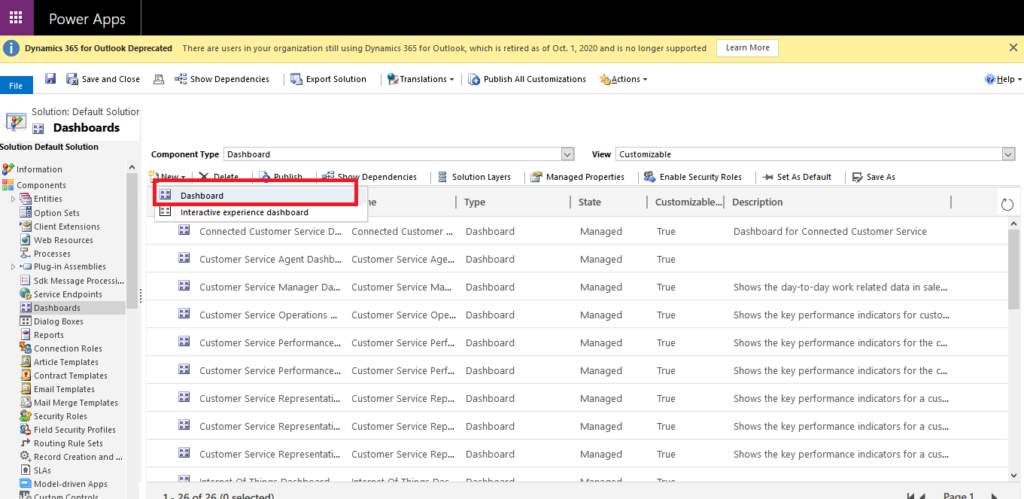Screen dimensions: 1024x499
Task: Click Save and Close toolbar icon
Action: tap(103, 79)
